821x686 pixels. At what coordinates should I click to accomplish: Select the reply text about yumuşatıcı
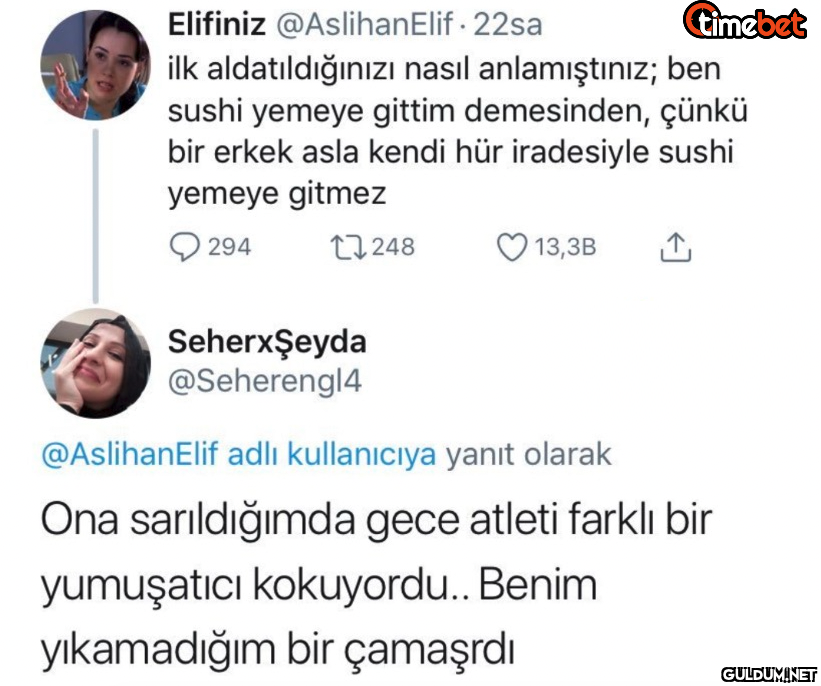pyautogui.click(x=376, y=584)
